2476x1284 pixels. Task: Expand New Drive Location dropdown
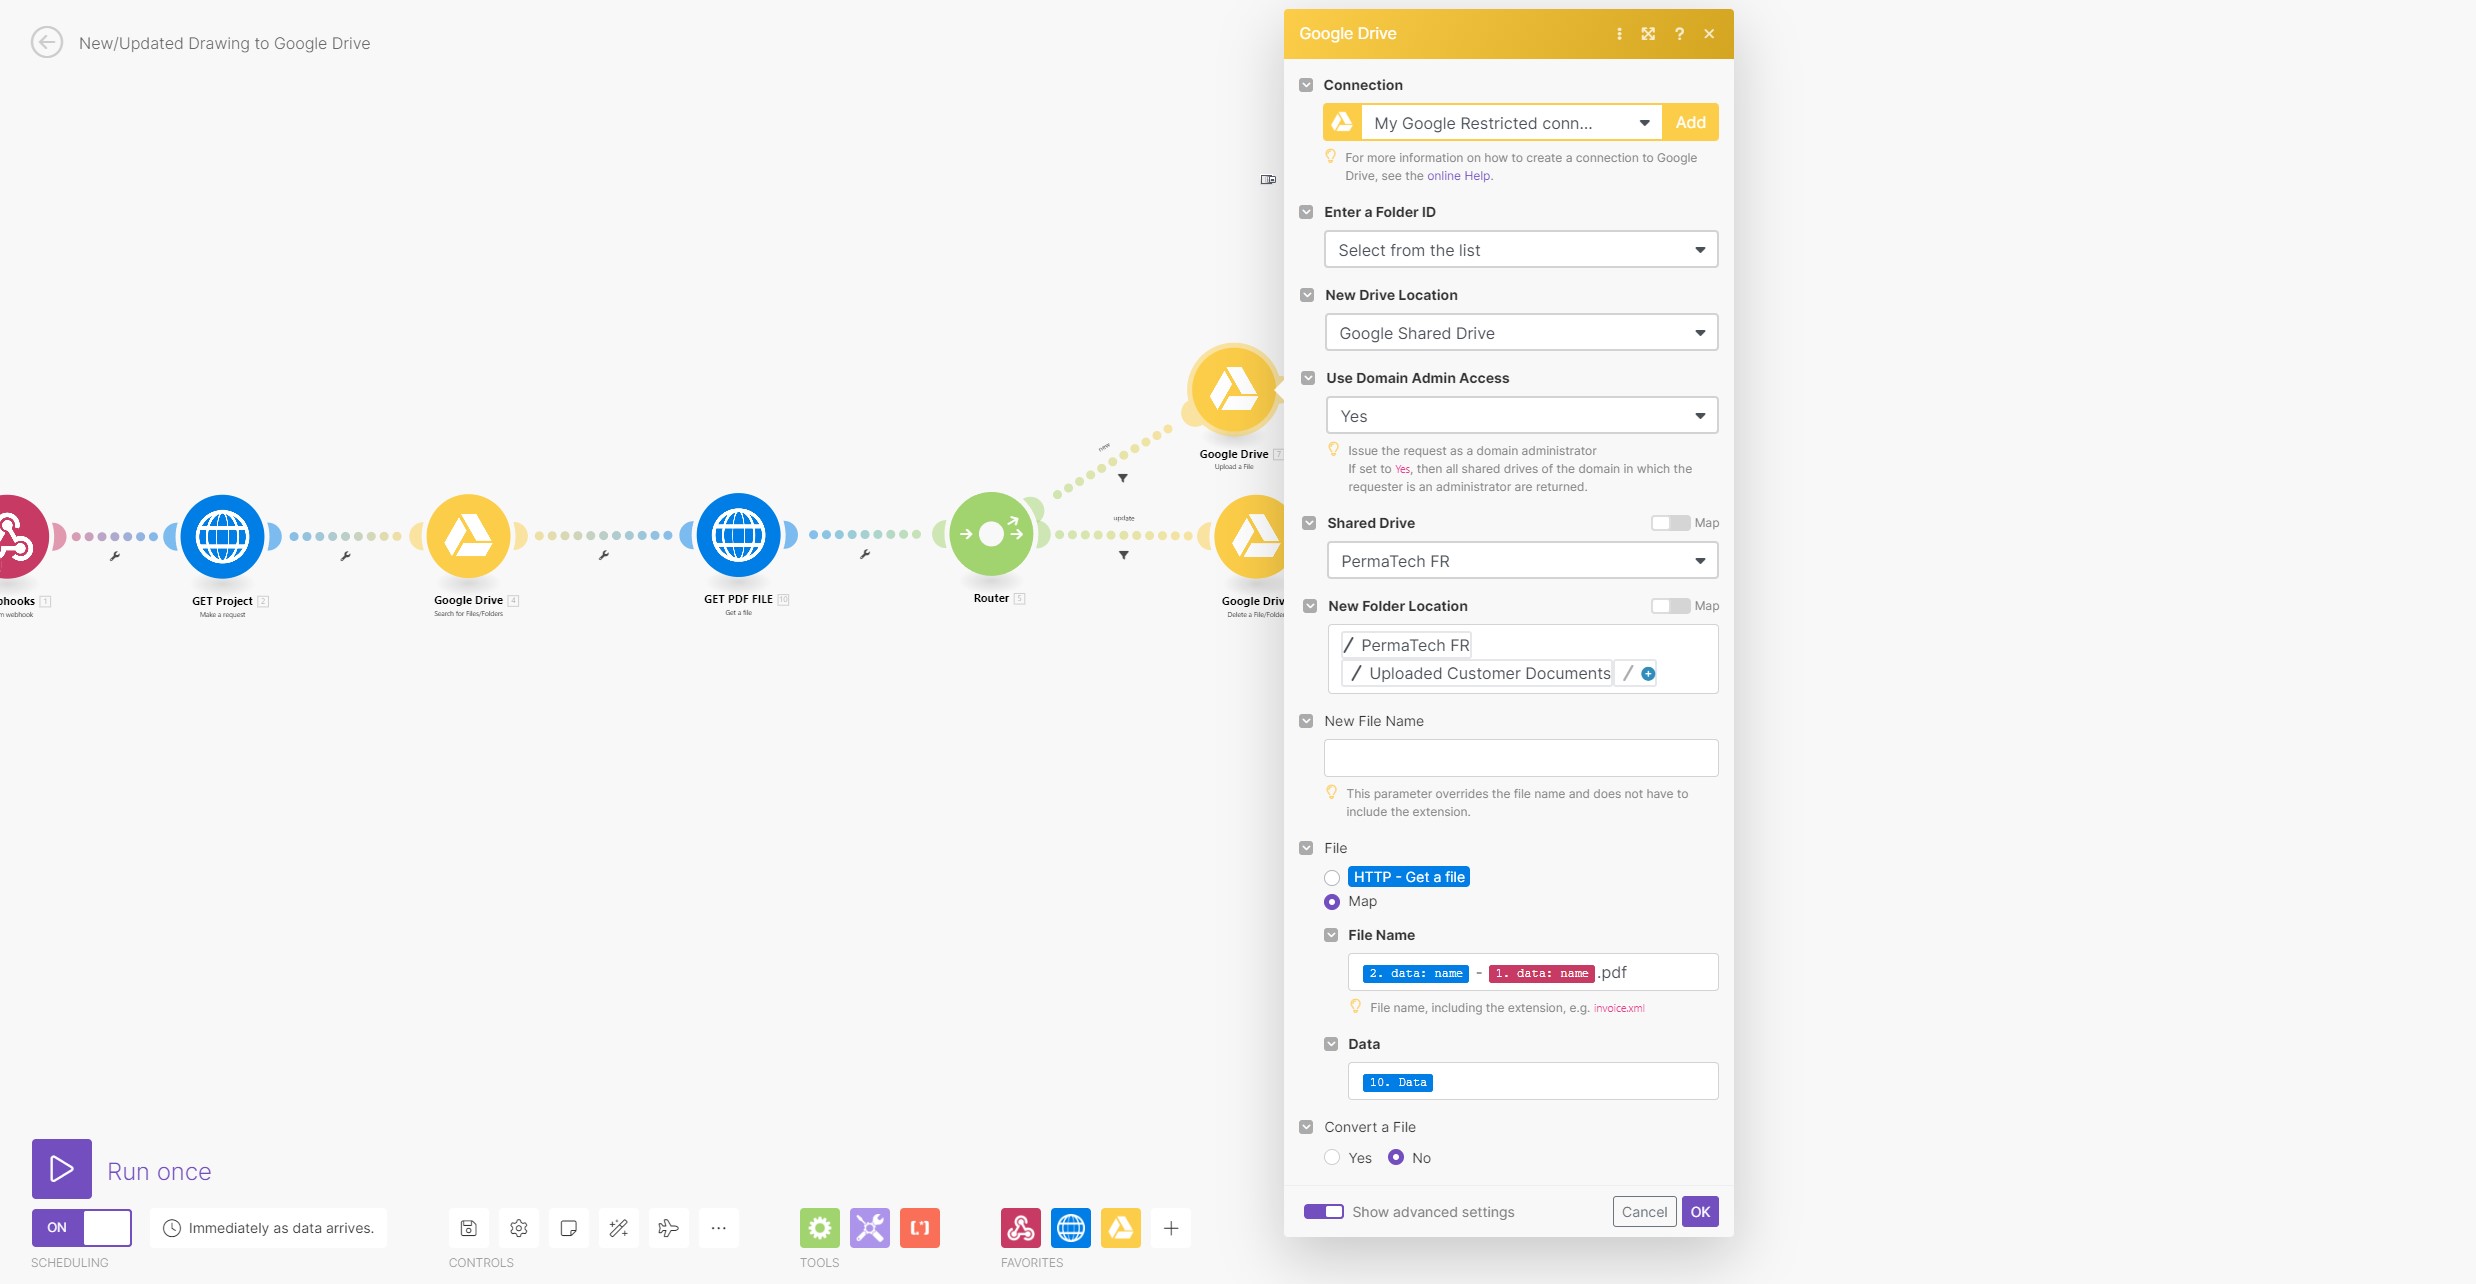(1520, 333)
